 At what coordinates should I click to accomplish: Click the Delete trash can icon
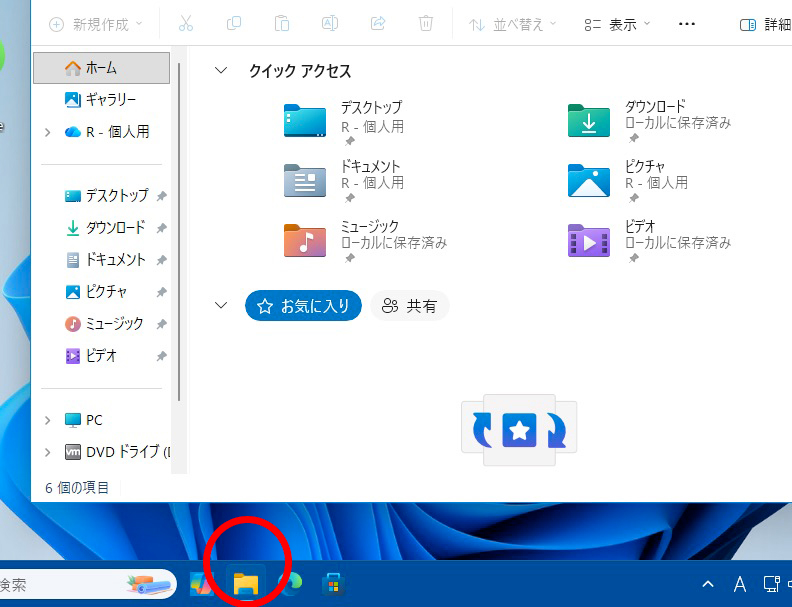click(x=426, y=24)
